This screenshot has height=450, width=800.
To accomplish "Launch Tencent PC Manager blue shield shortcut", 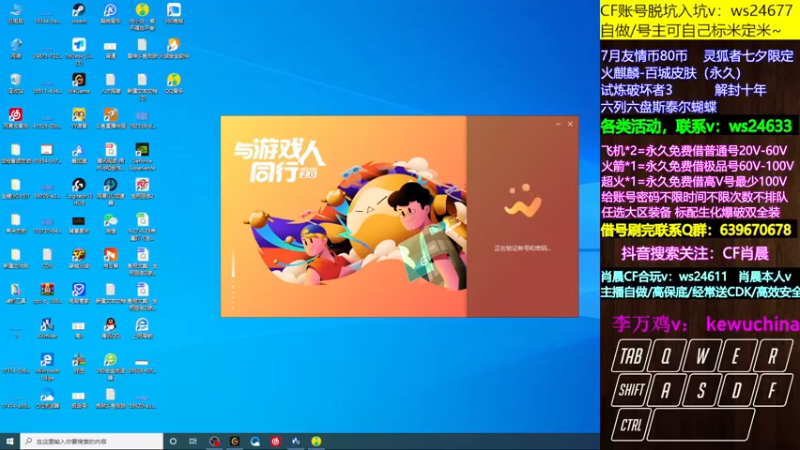I will click(x=79, y=293).
